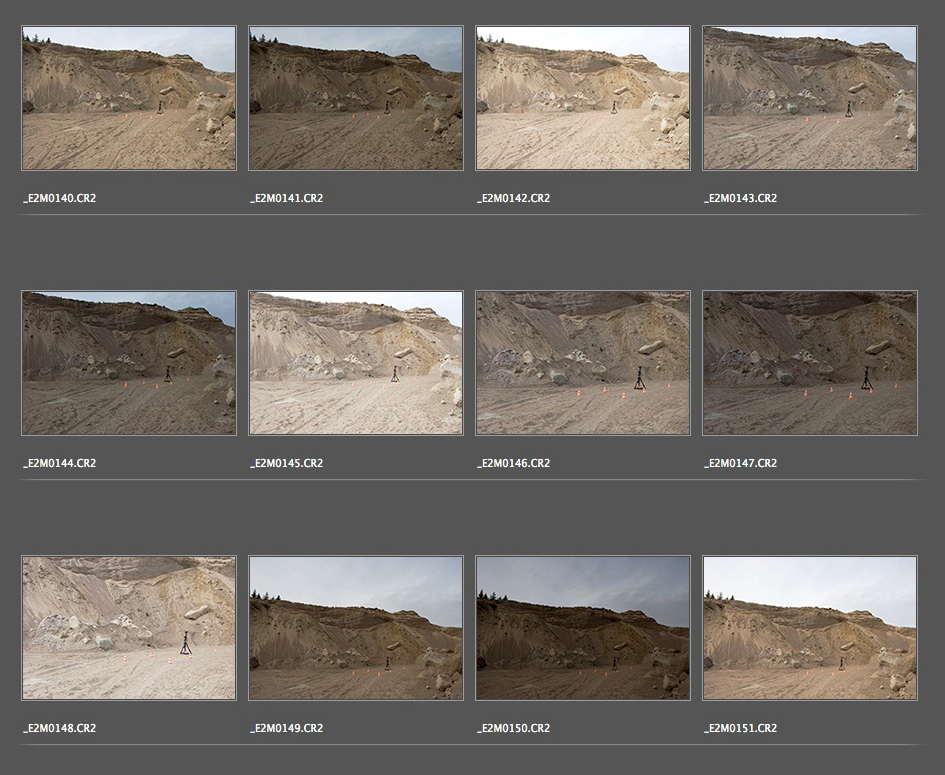
Task: Click the _E2M0141.CR2 photo thumbnail
Action: click(x=356, y=98)
